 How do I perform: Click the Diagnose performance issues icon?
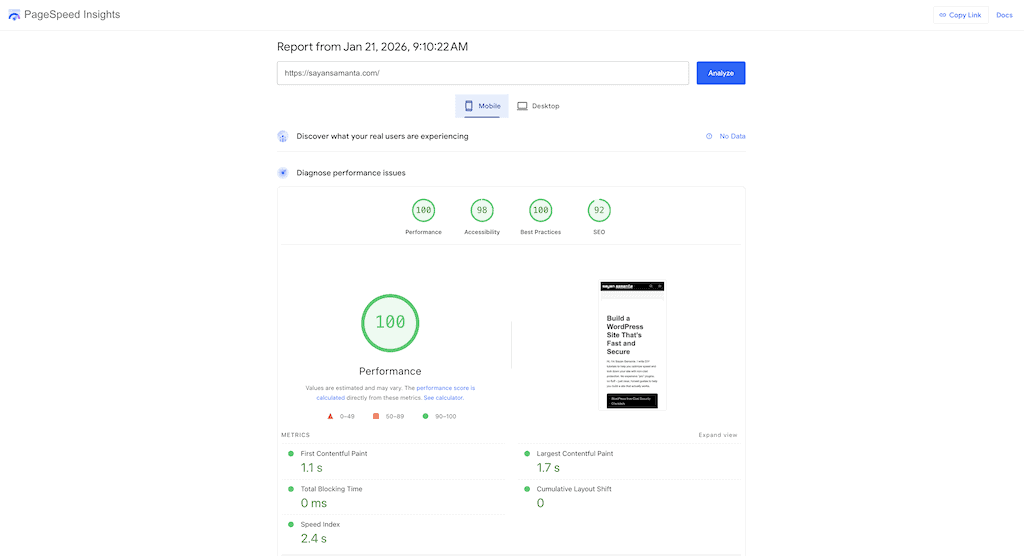[283, 173]
